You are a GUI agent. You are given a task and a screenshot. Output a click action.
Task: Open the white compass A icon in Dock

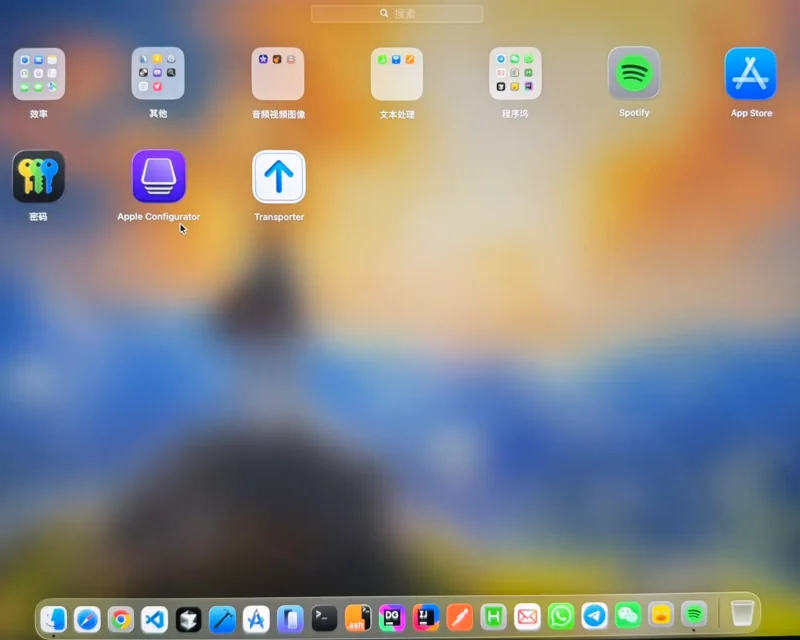coord(256,619)
